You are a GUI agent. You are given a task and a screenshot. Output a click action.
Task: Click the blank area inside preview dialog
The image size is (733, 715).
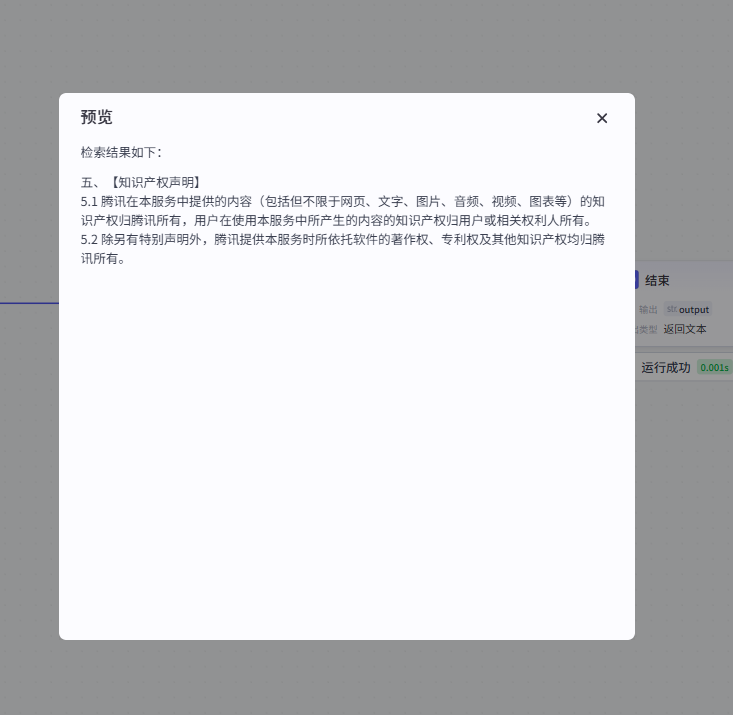pyautogui.click(x=345, y=450)
